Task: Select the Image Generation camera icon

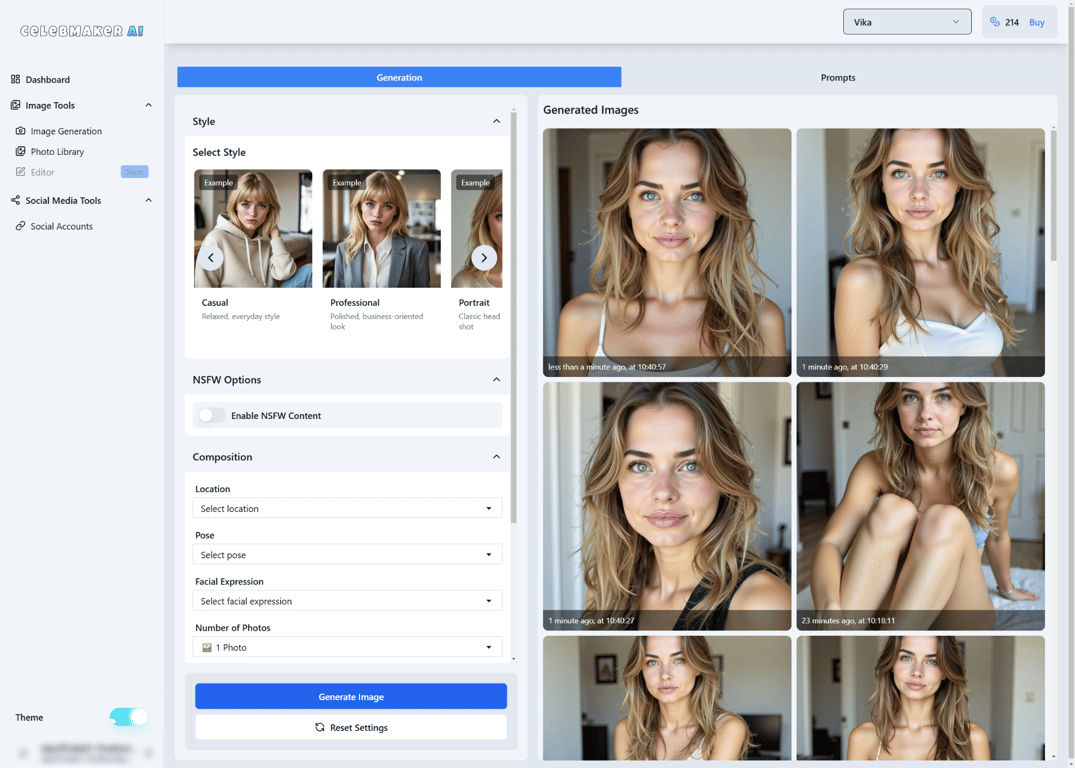Action: click(22, 131)
